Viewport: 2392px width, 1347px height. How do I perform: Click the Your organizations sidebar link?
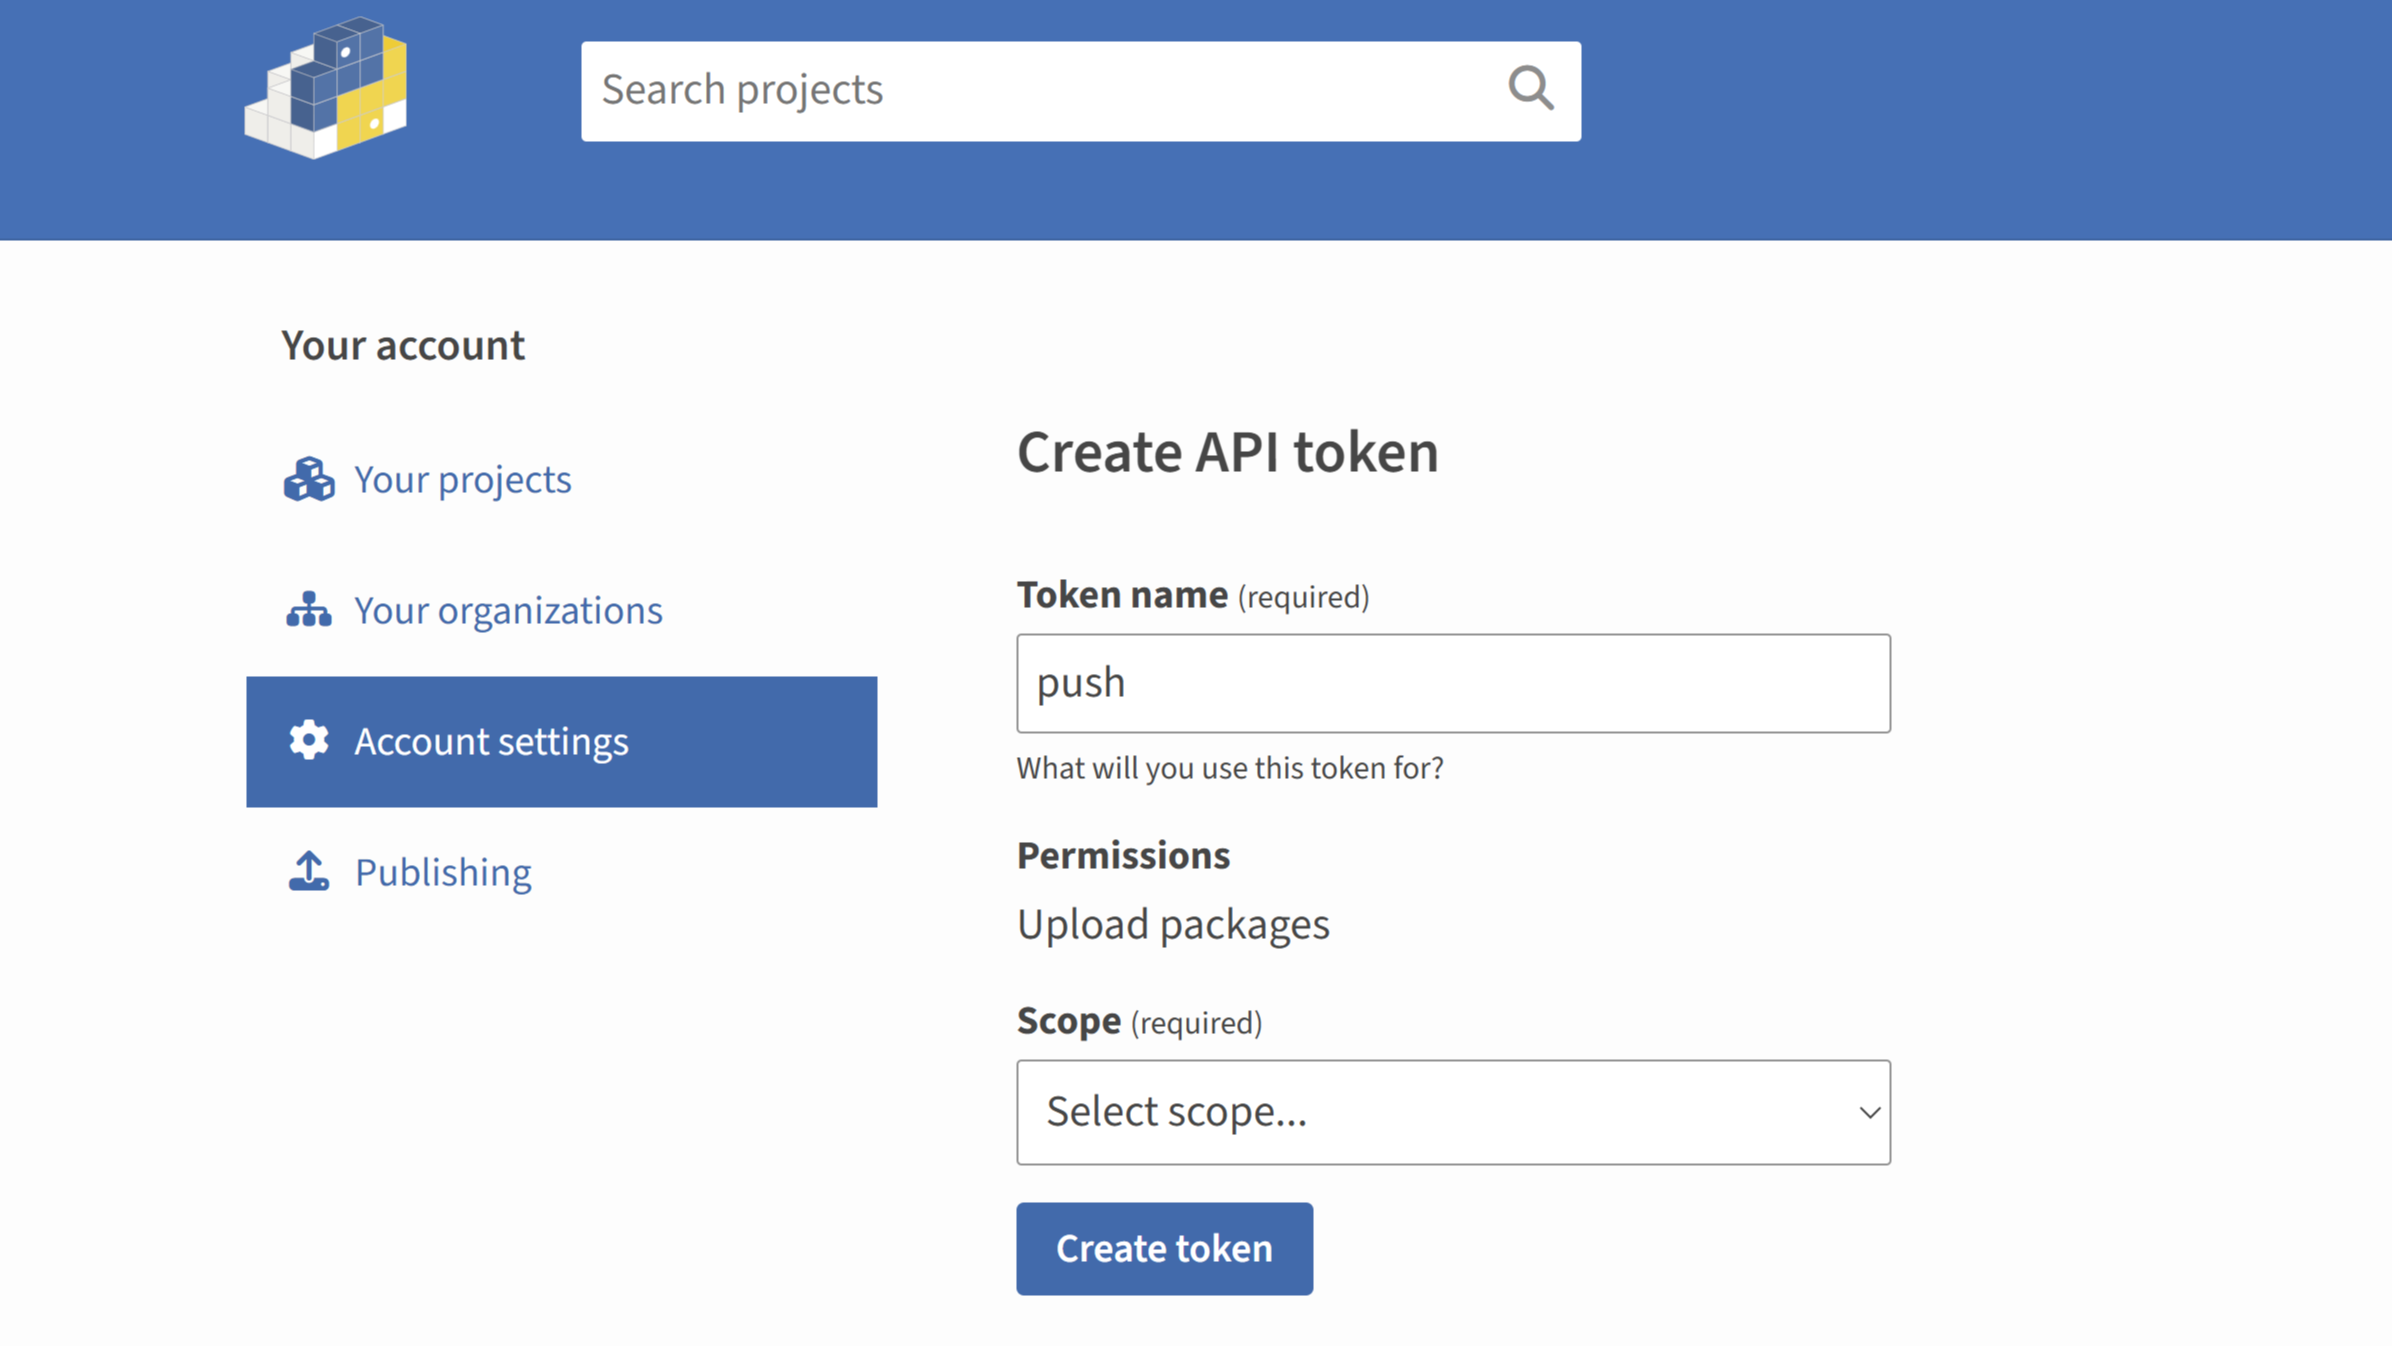click(x=509, y=609)
